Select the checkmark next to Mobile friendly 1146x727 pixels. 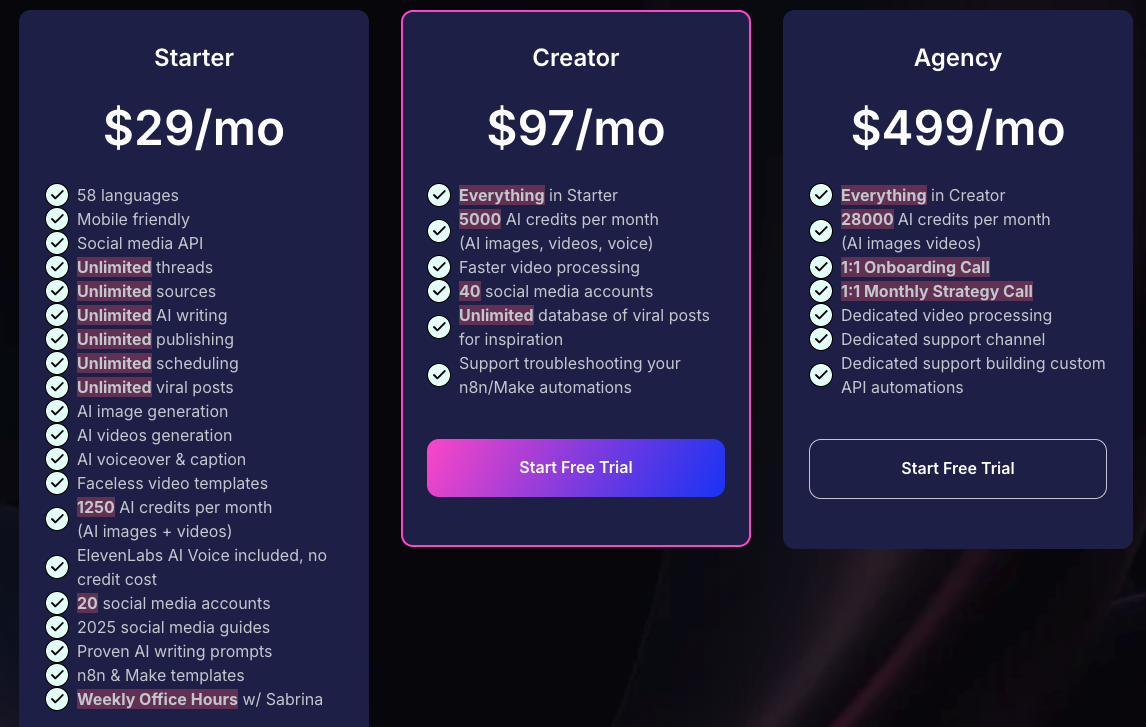click(57, 219)
